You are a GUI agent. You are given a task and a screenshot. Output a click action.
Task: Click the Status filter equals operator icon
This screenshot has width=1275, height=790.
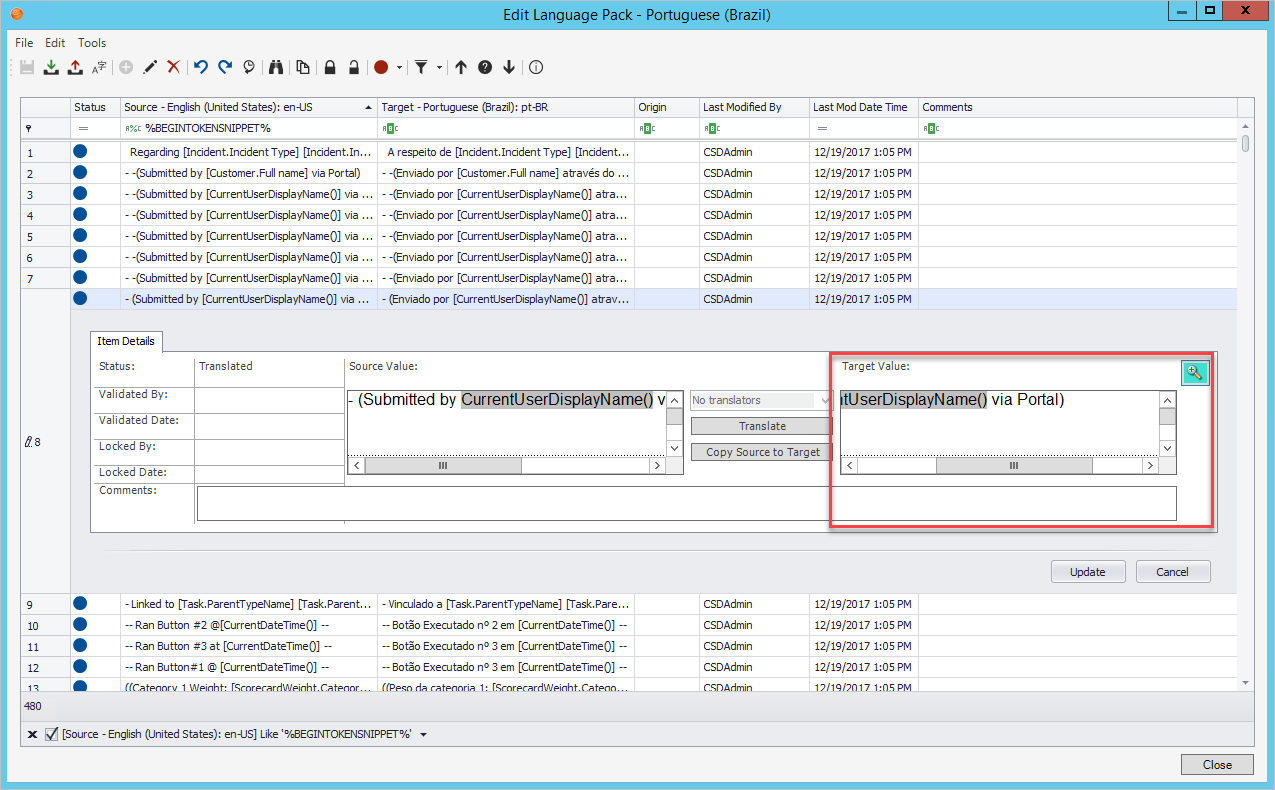tap(84, 129)
